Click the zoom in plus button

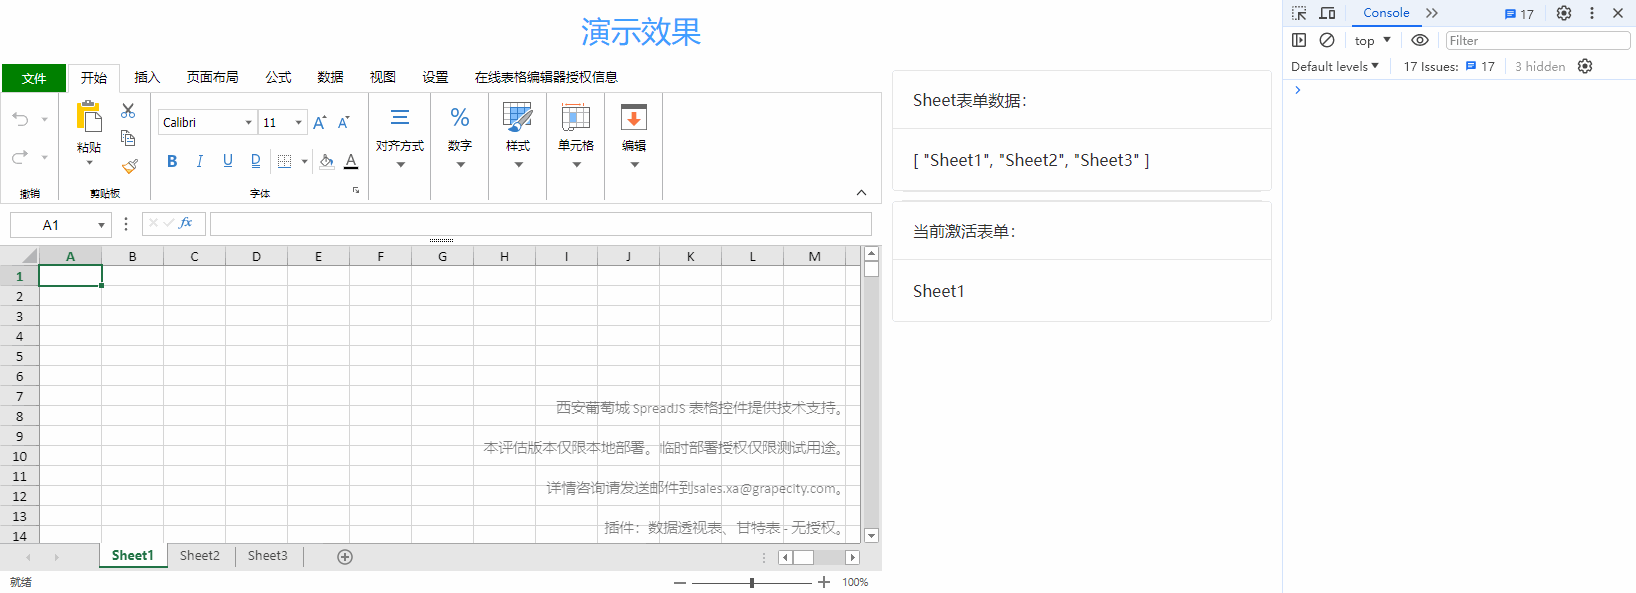tap(824, 582)
